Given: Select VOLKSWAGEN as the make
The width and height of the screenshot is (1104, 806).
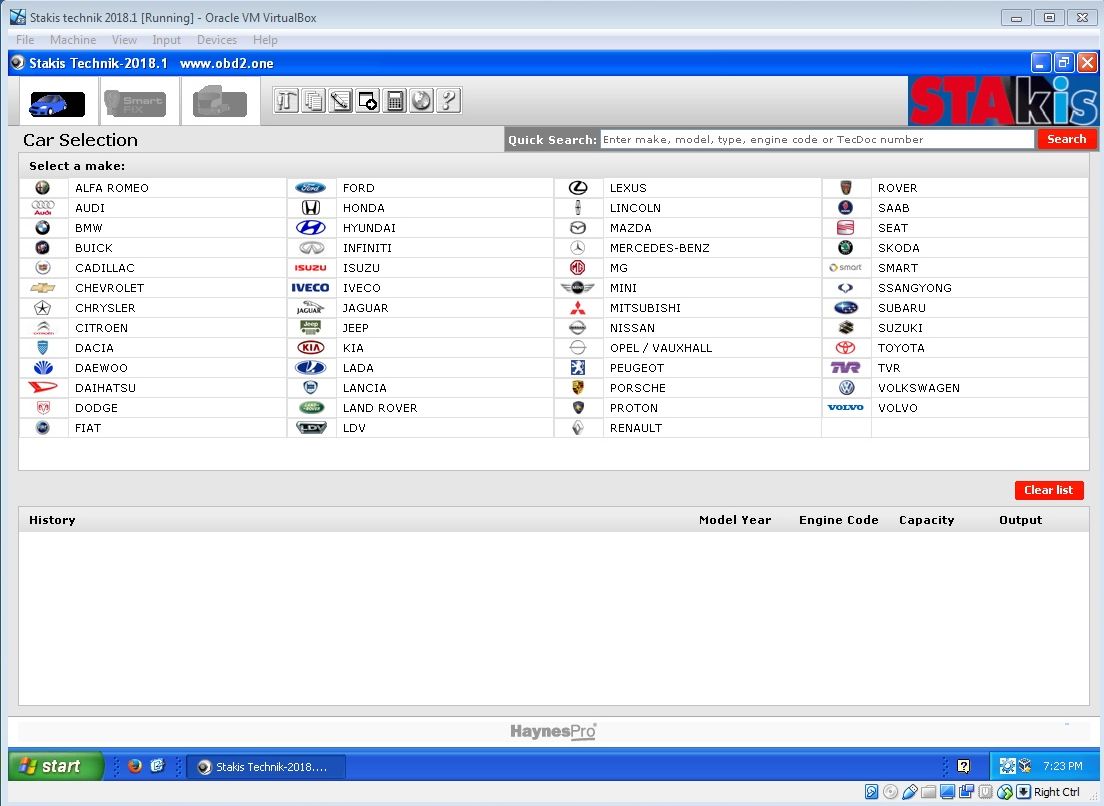Looking at the screenshot, I should click(x=918, y=388).
